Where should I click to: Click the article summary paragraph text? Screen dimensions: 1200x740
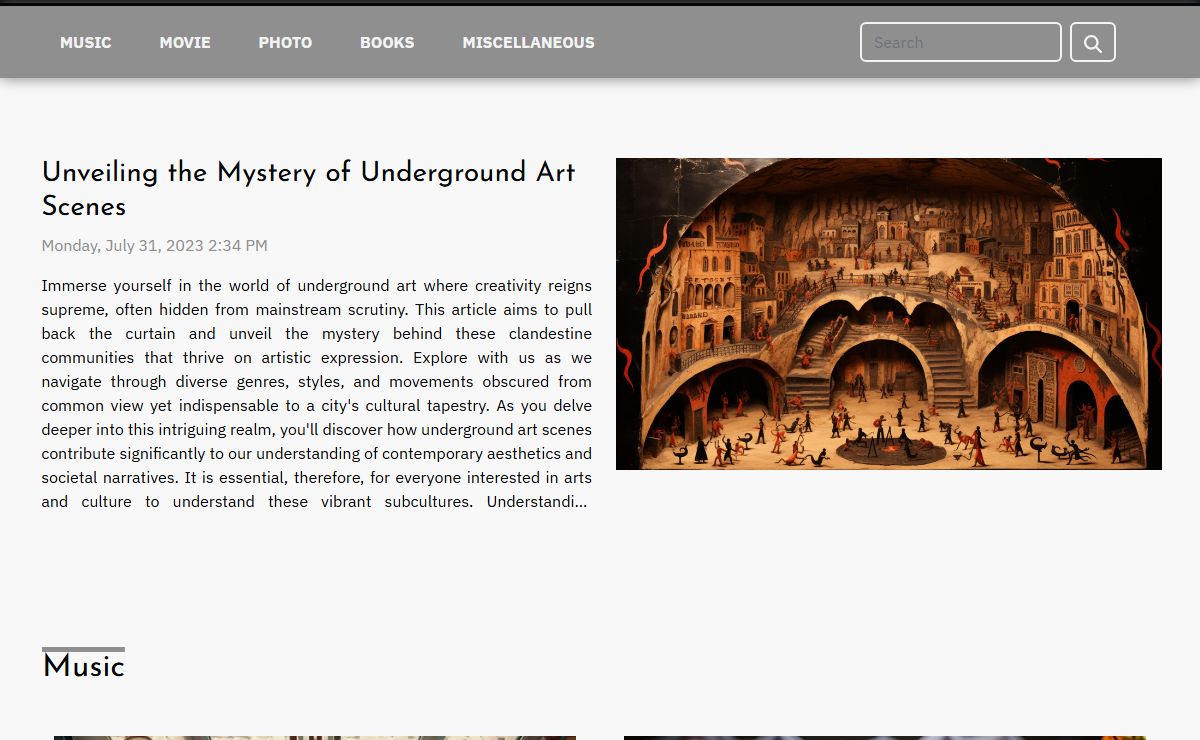pos(316,393)
